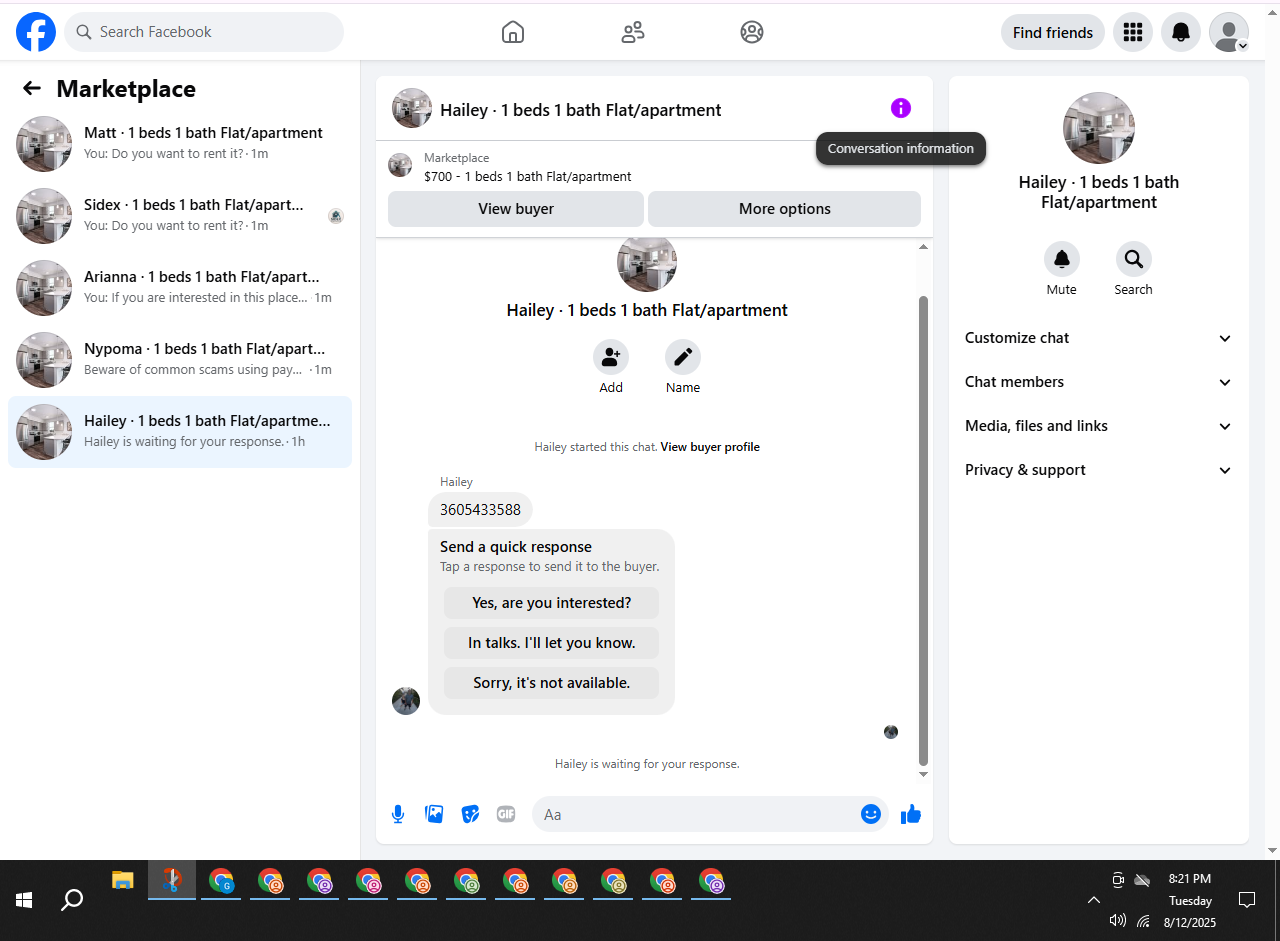The height and width of the screenshot is (941, 1280).
Task: Click into the Search Facebook field
Action: [x=204, y=32]
